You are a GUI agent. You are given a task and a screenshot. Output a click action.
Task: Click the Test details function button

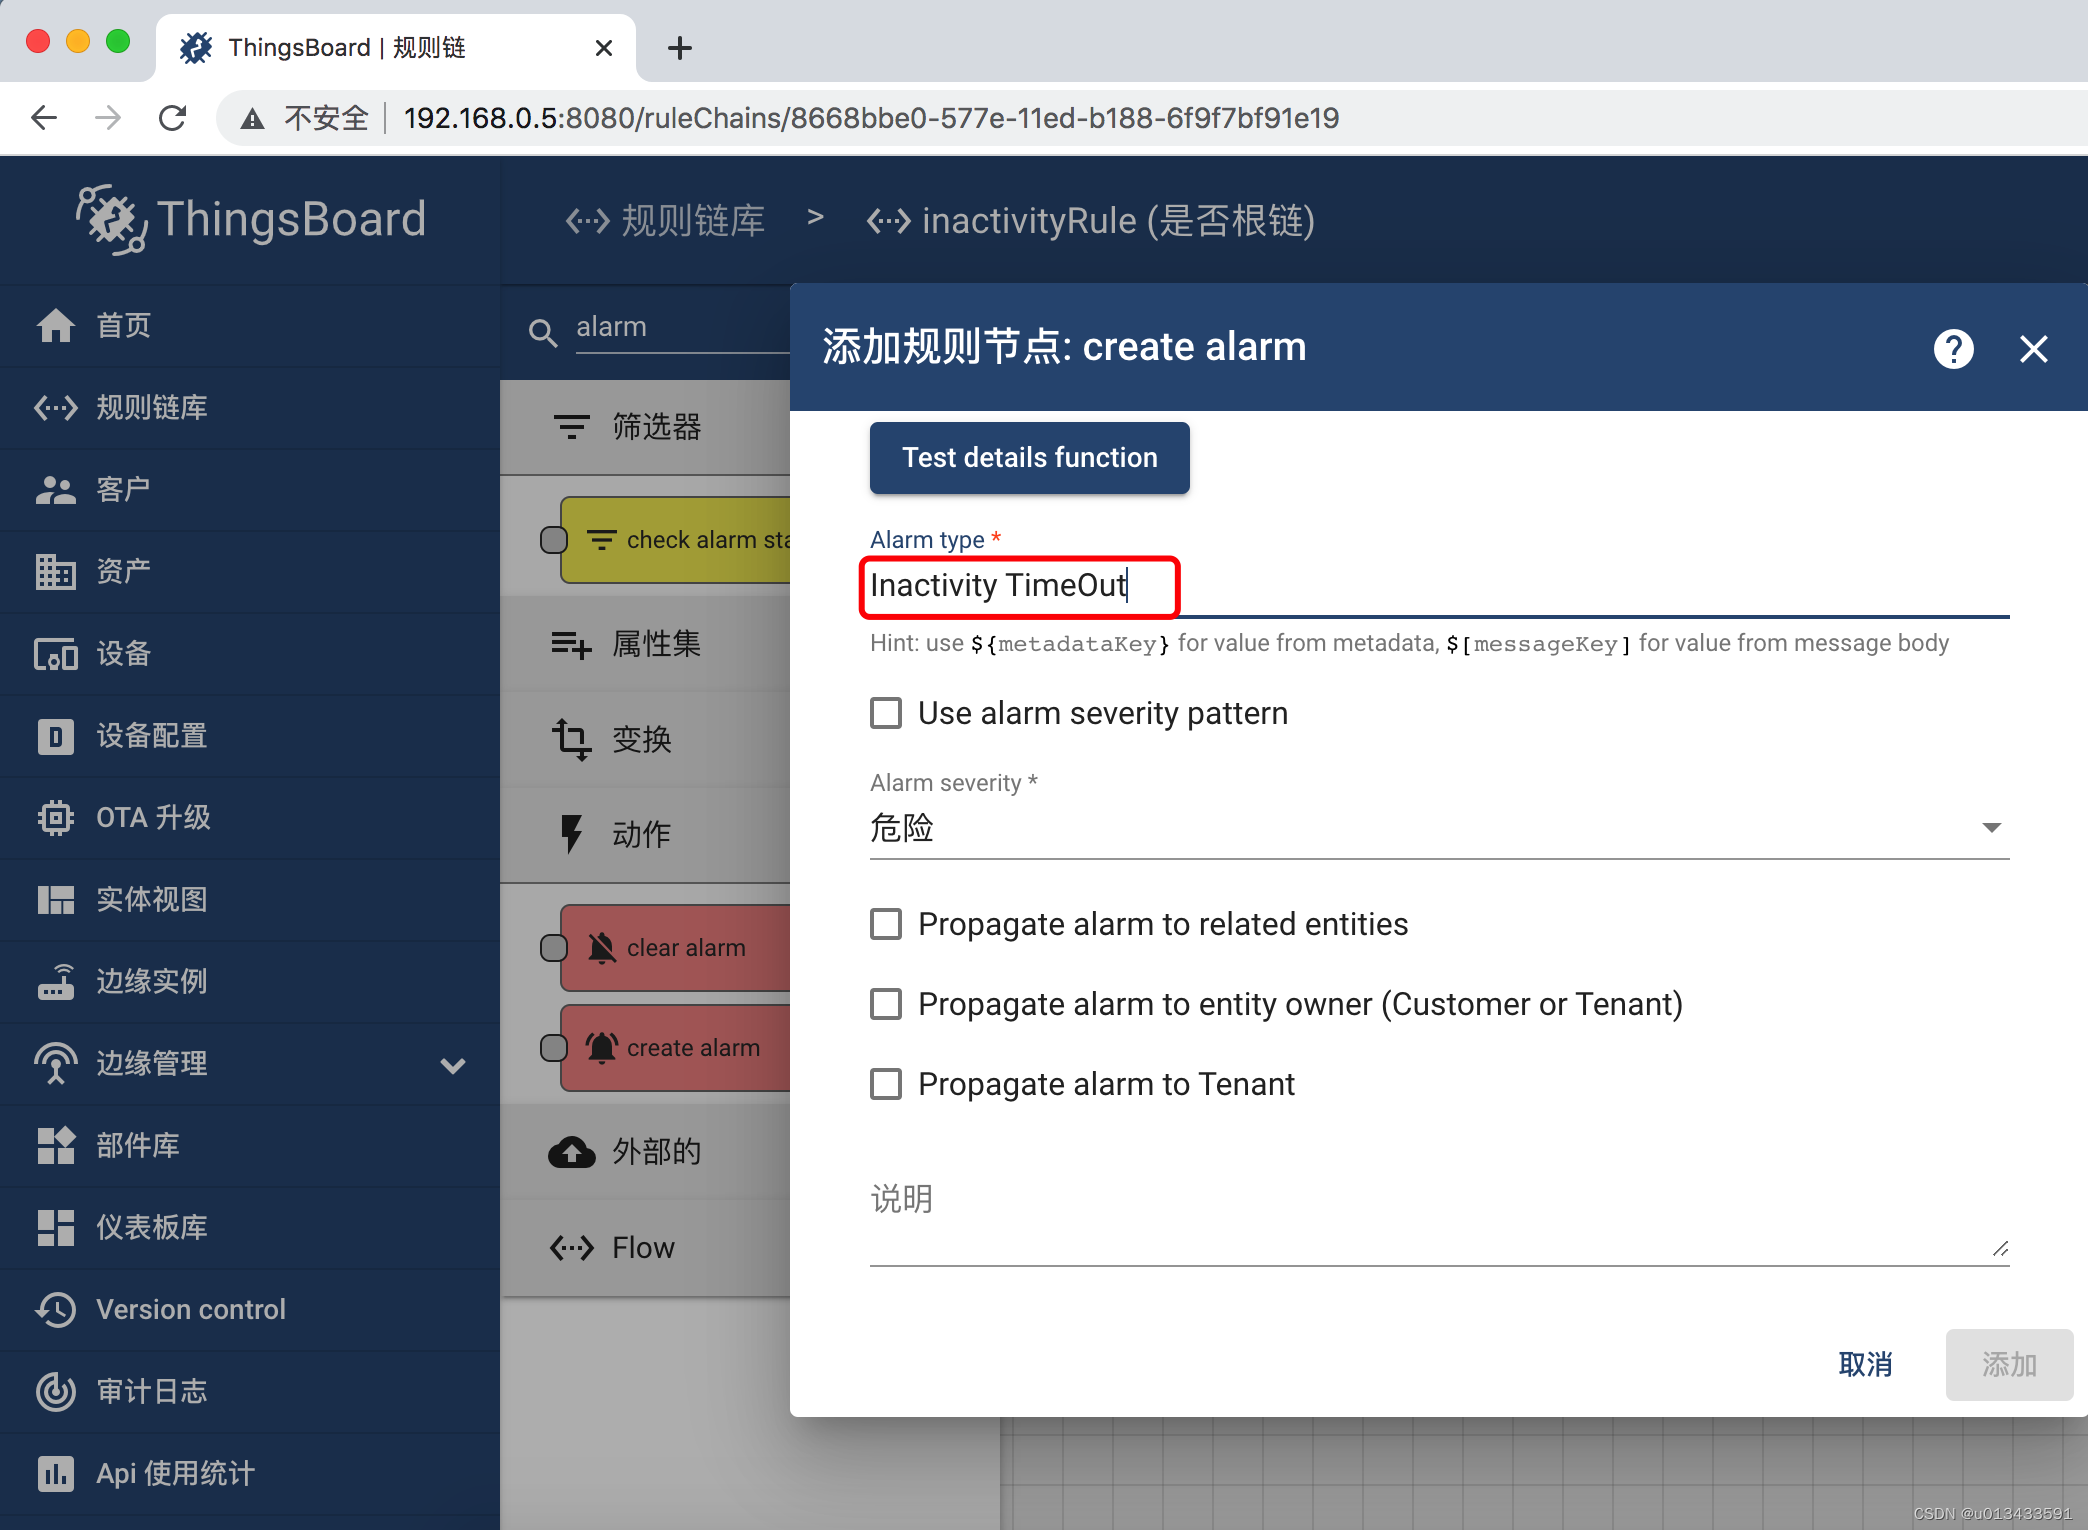coord(1029,458)
